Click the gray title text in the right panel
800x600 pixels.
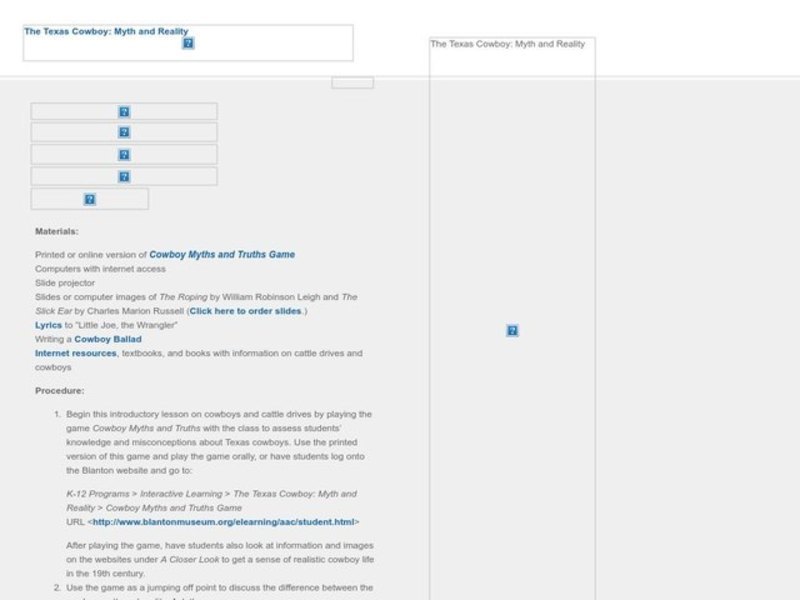pyautogui.click(x=508, y=44)
